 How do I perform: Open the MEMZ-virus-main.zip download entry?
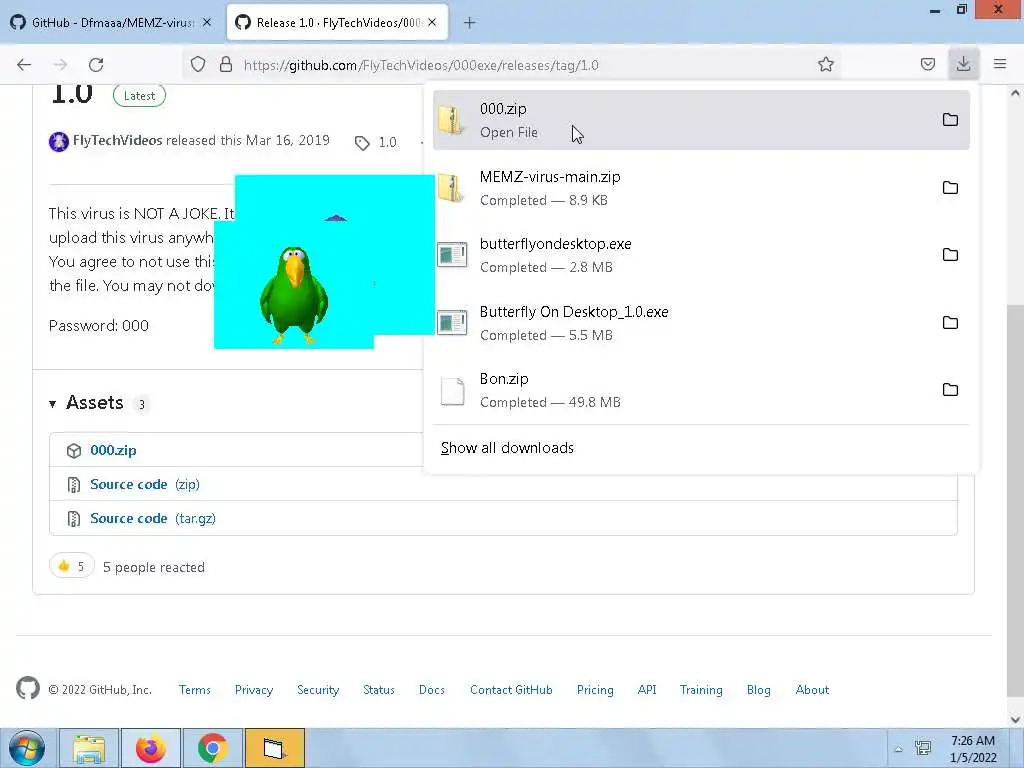click(701, 188)
